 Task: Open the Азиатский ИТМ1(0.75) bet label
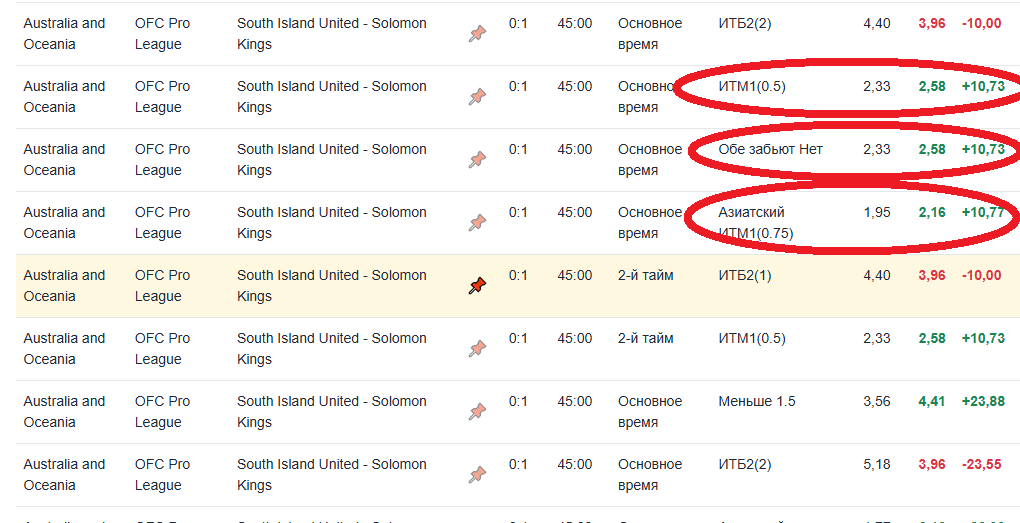[755, 223]
